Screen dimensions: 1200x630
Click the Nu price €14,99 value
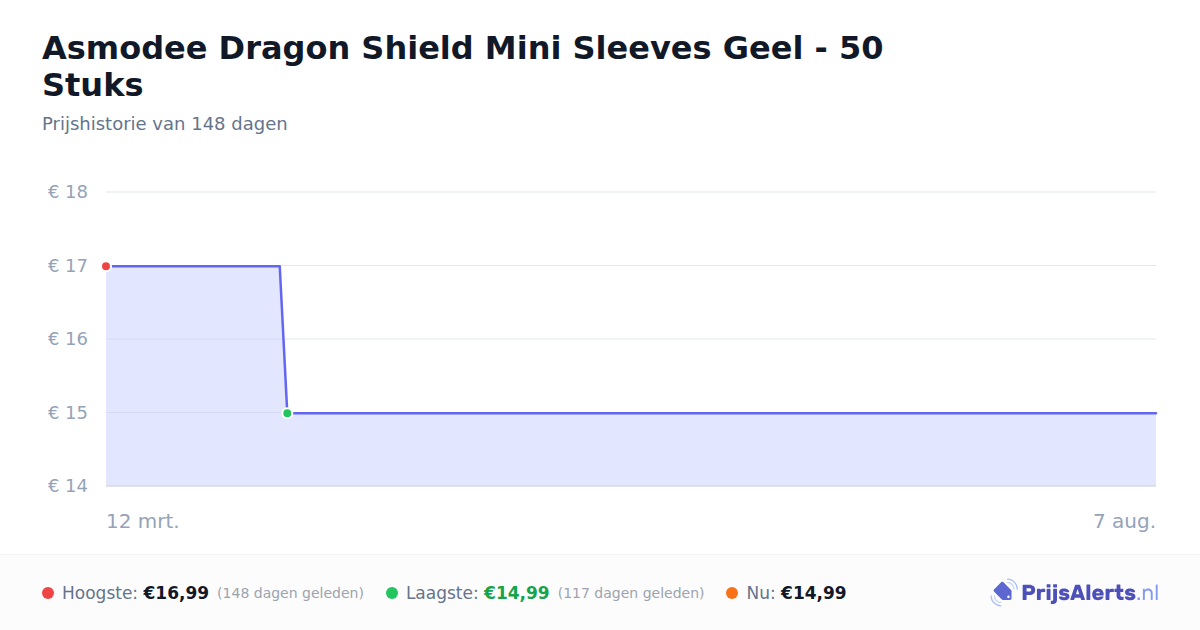[813, 593]
